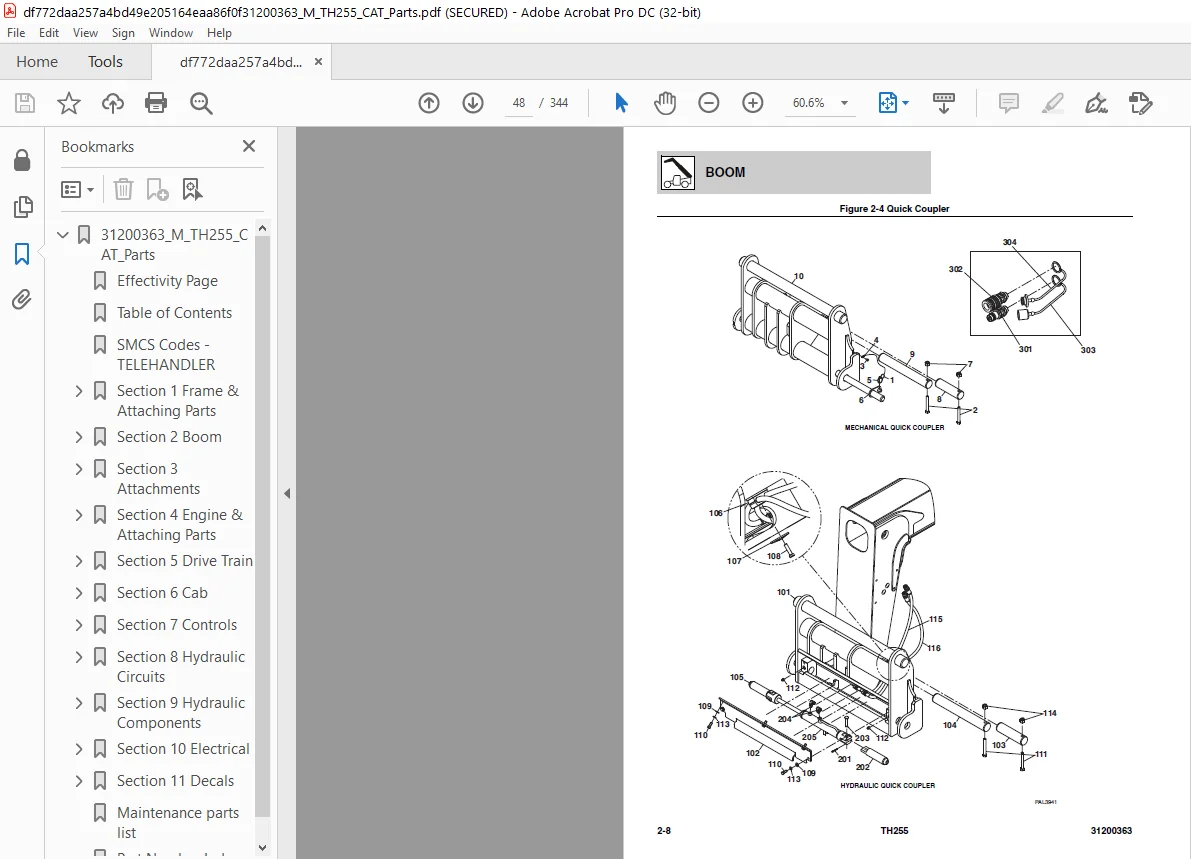Click the scrolling mode read icon
Screen dimensions: 1191x859
pos(943,103)
